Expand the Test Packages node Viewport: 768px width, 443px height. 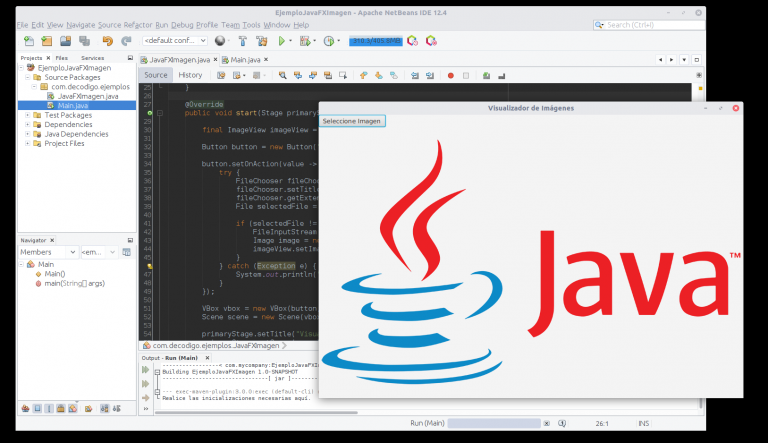[x=28, y=115]
